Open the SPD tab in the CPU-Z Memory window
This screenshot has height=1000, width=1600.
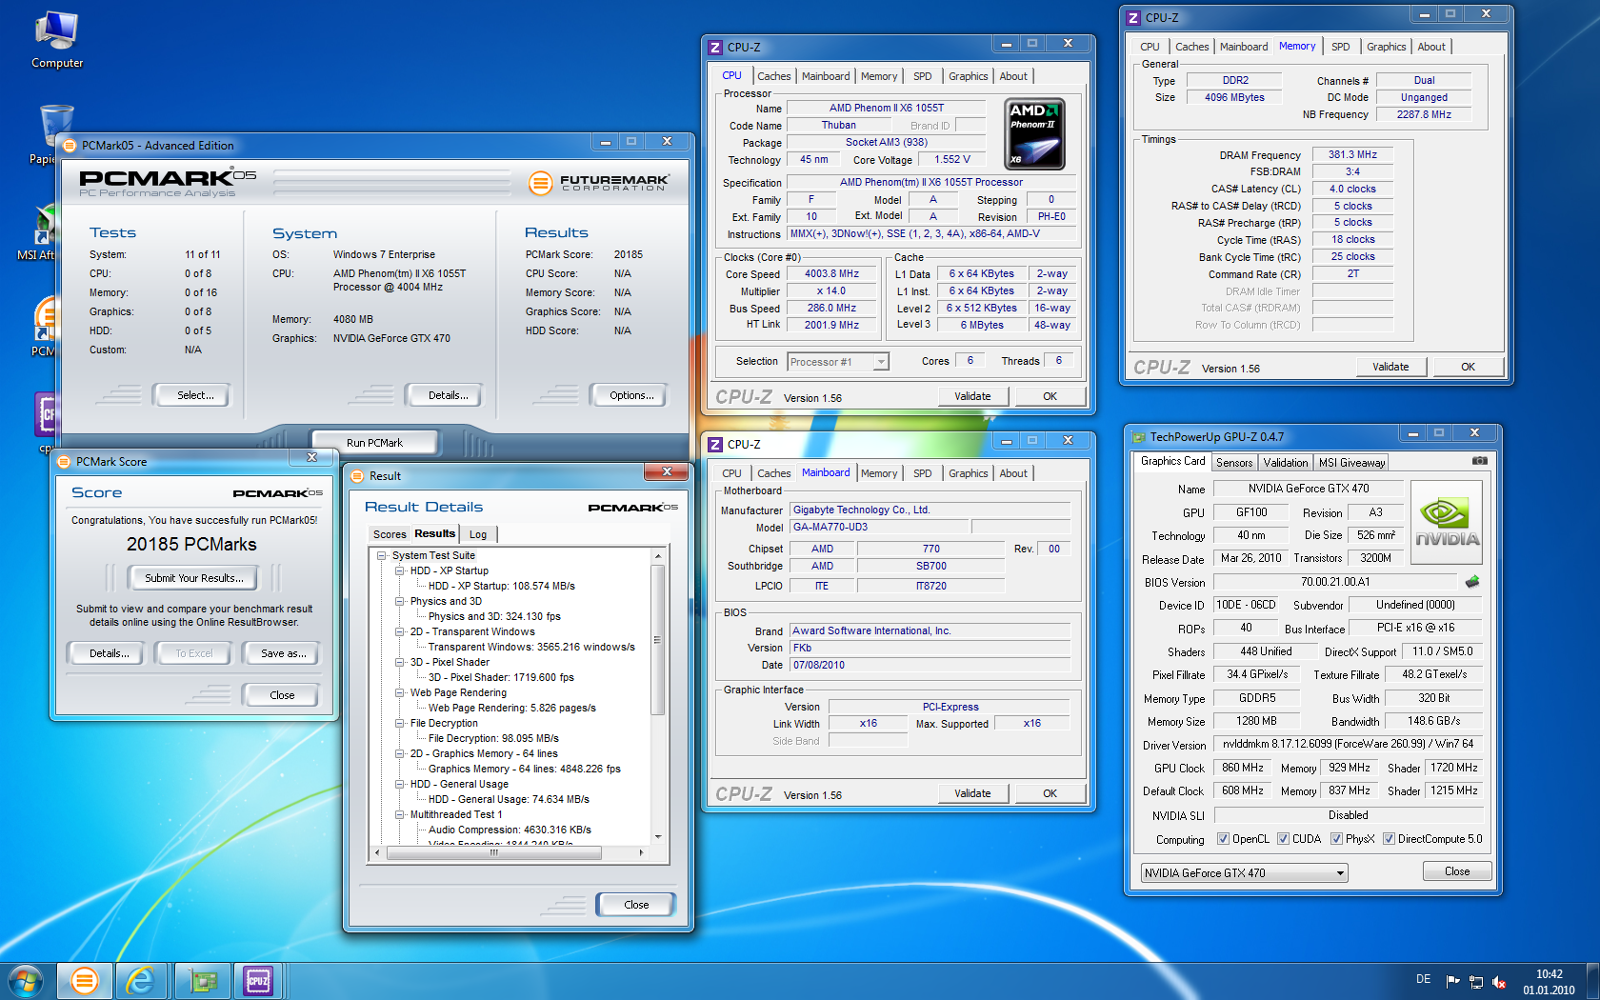point(1340,47)
